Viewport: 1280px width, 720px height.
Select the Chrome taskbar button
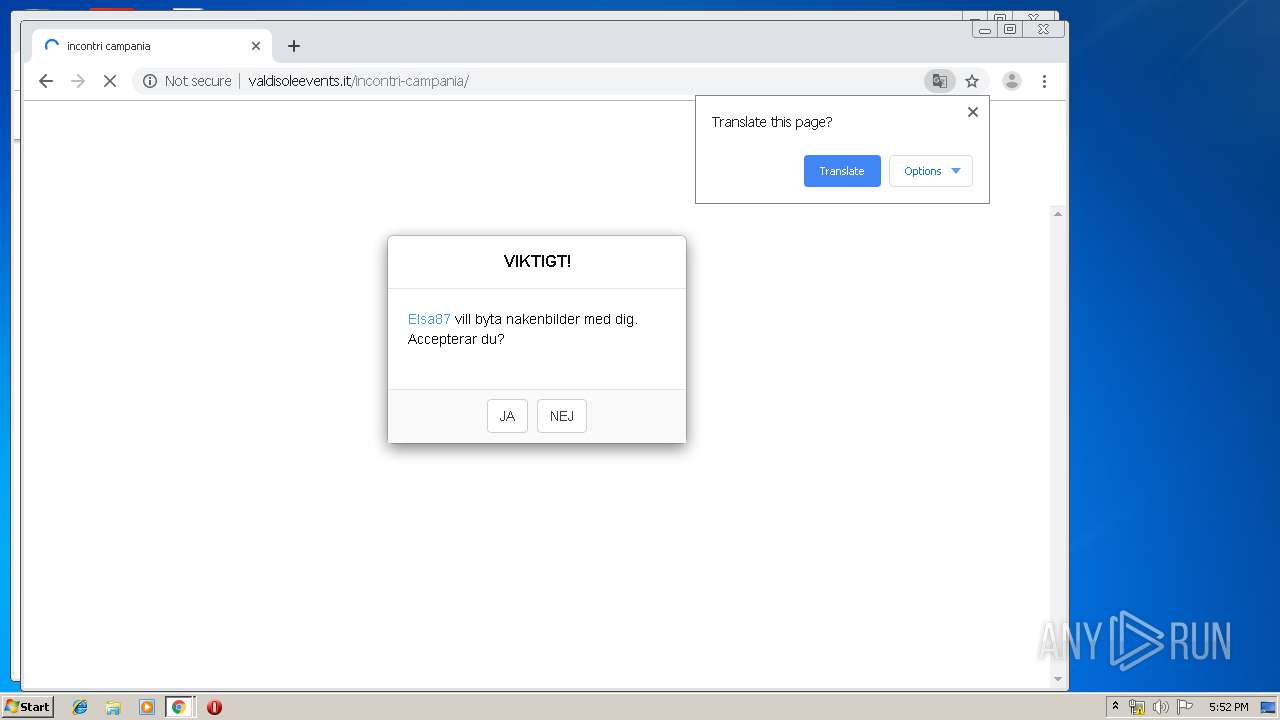point(179,707)
